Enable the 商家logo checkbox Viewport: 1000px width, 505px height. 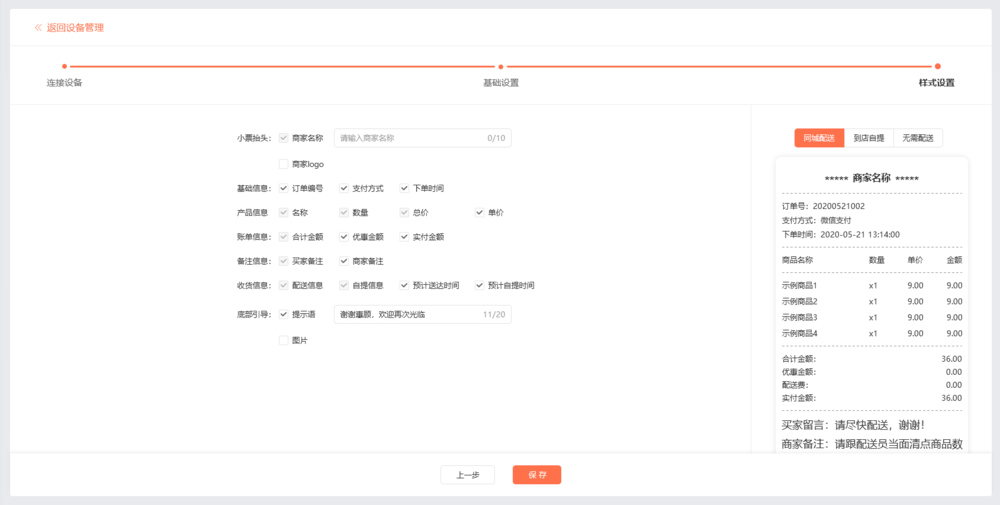(x=284, y=164)
